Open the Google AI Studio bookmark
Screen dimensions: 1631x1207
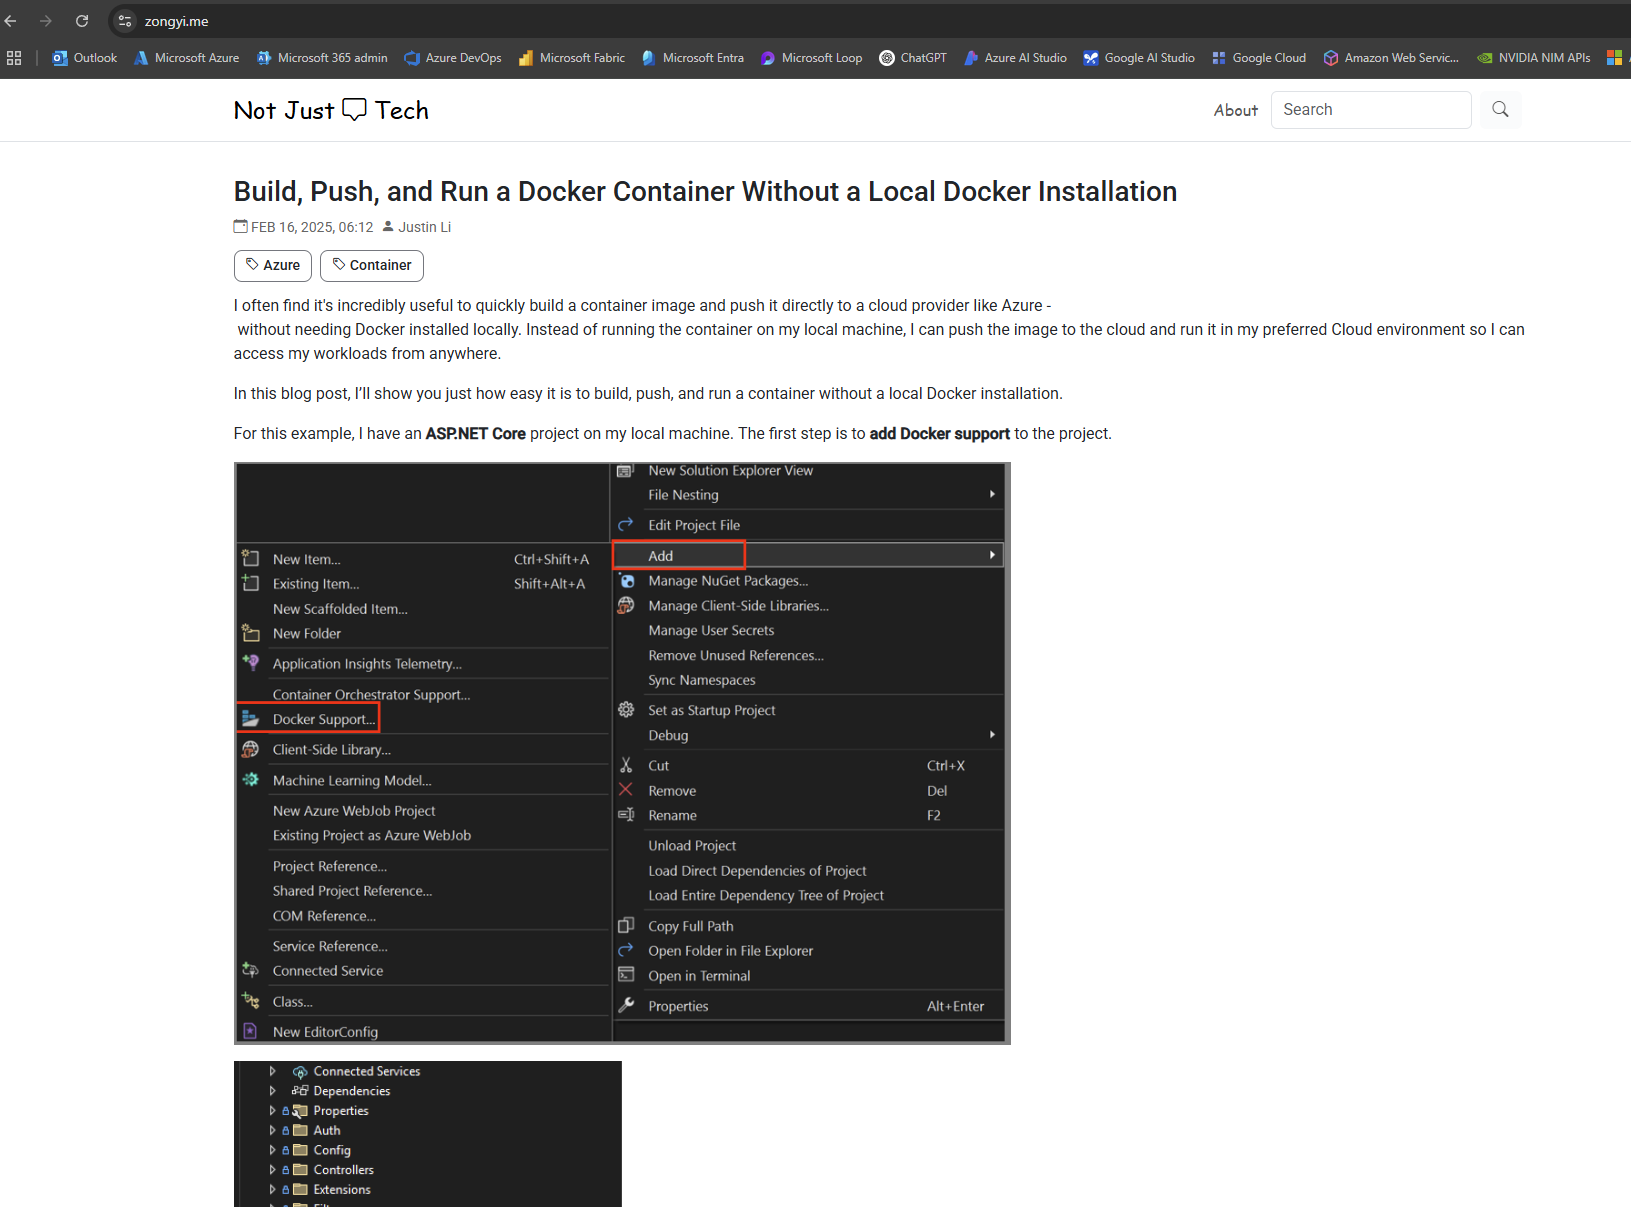(x=1139, y=58)
